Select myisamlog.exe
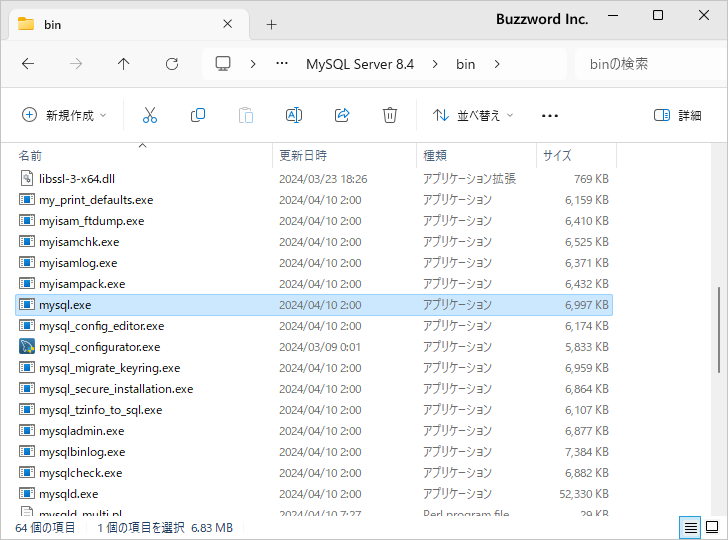 point(314,263)
